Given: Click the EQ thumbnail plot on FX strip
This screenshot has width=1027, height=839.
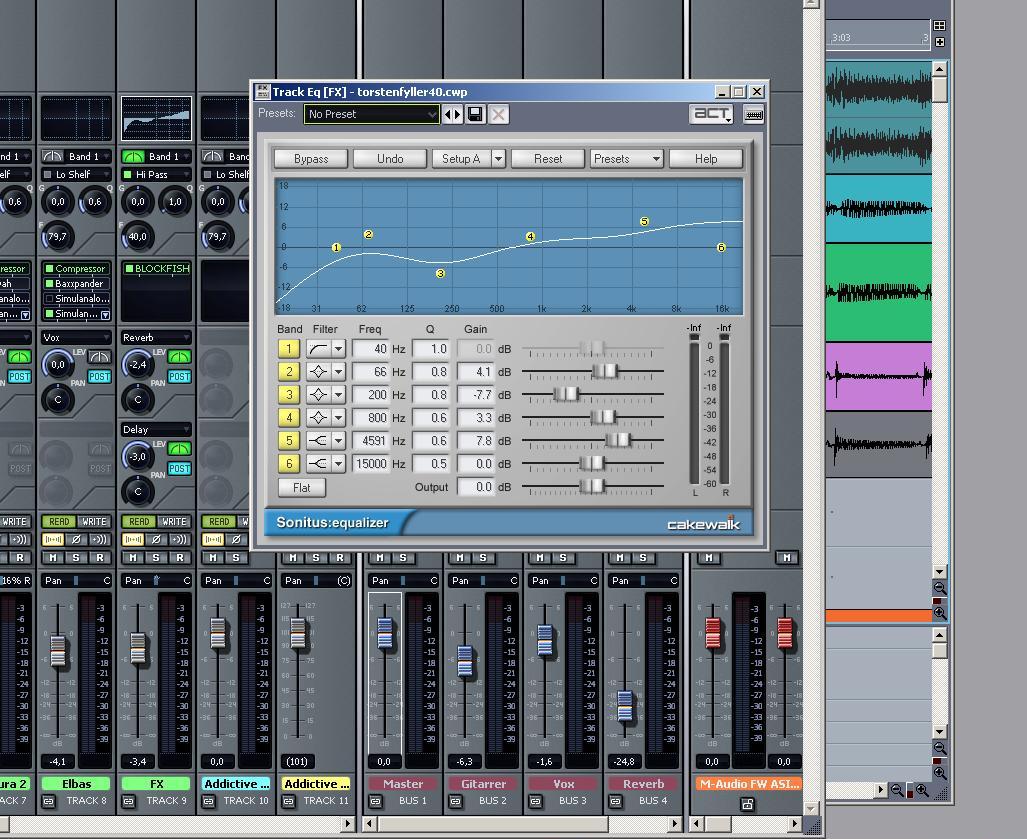Looking at the screenshot, I should tap(156, 119).
